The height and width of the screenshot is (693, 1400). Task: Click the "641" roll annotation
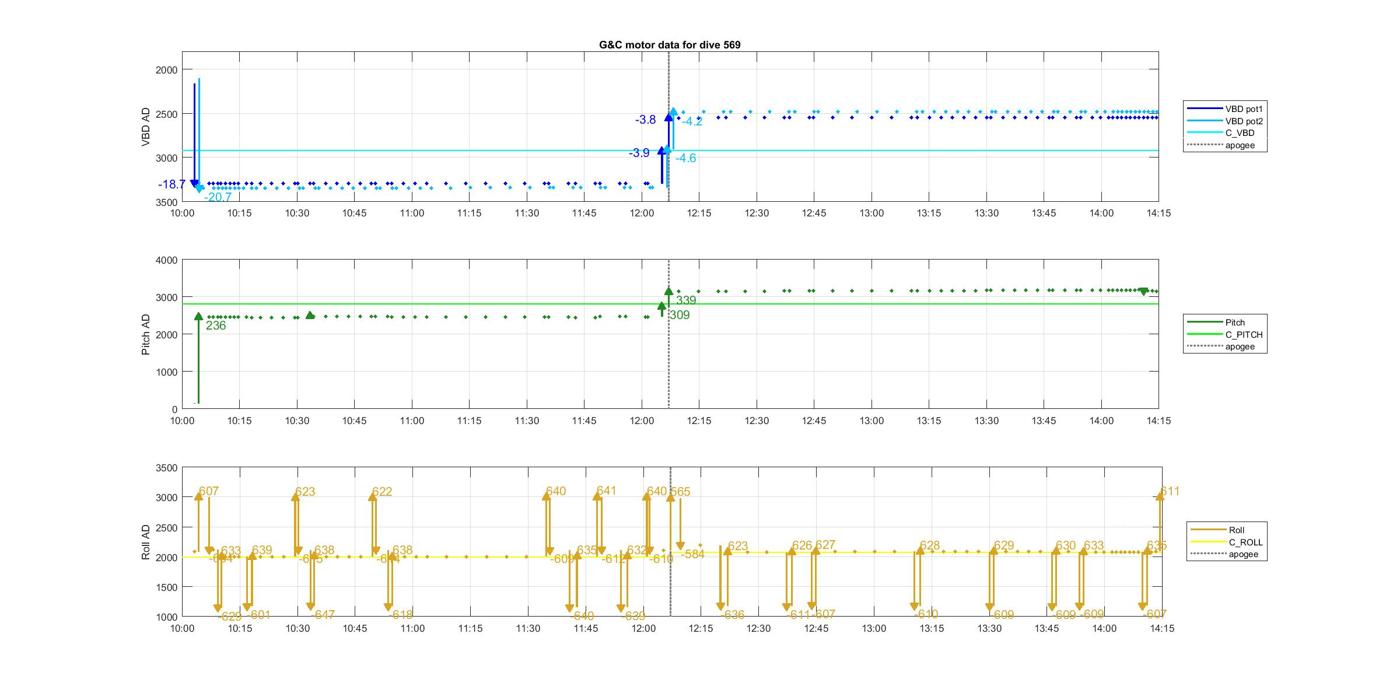click(606, 492)
